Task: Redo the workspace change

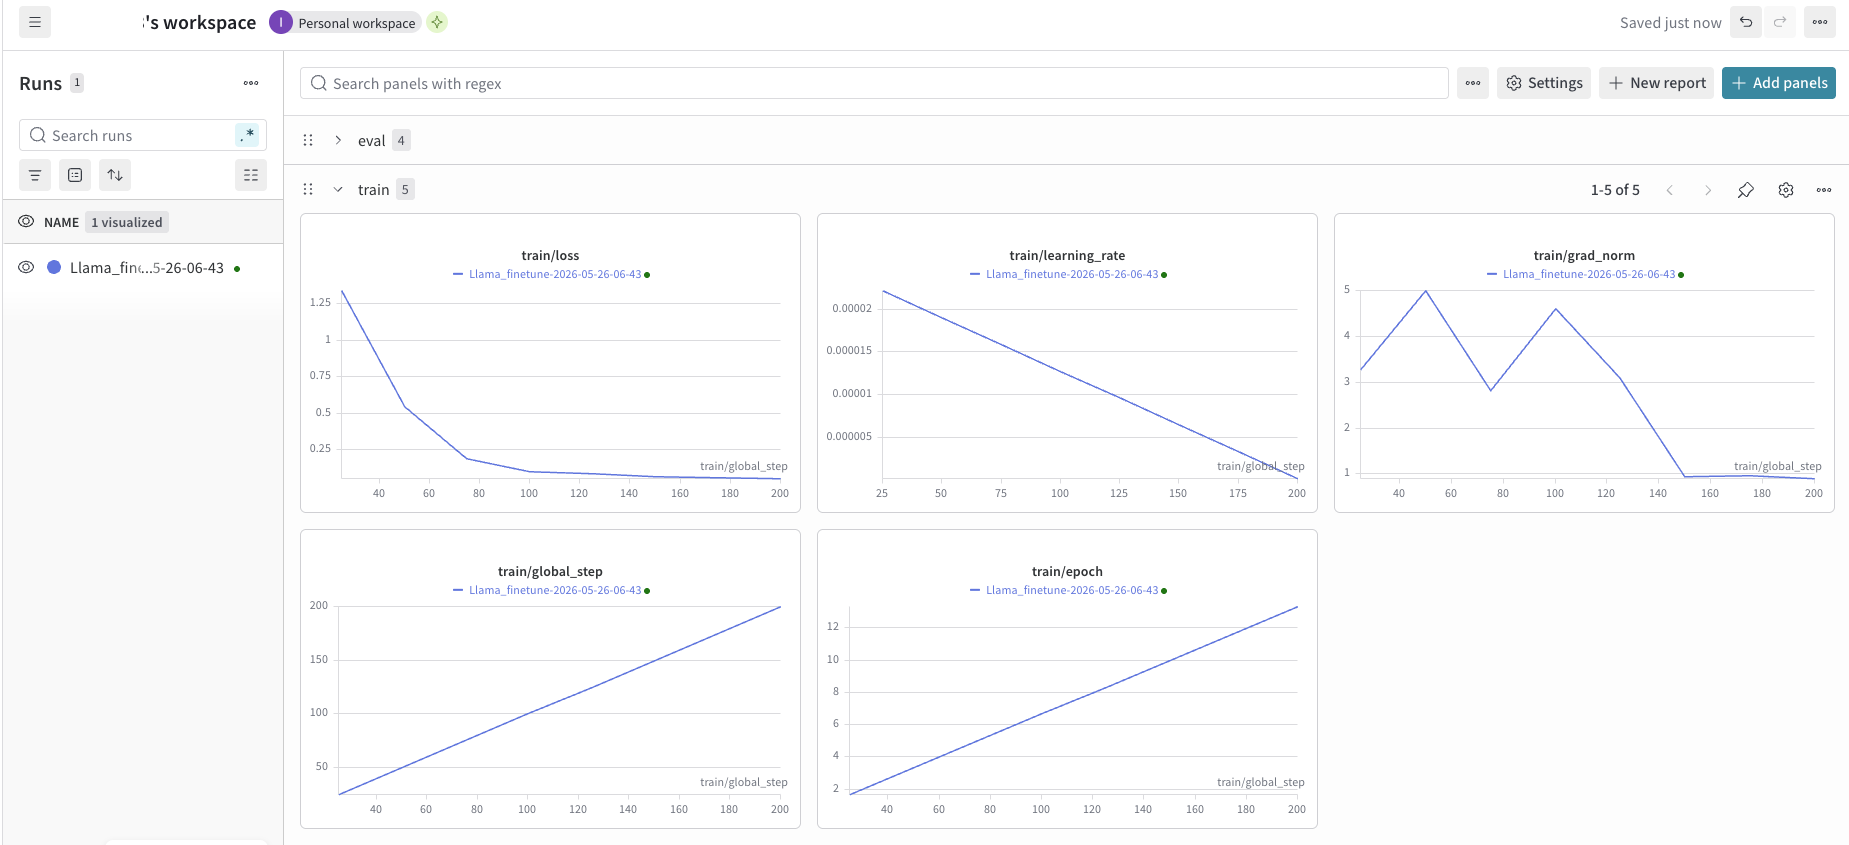Action: 1780,22
